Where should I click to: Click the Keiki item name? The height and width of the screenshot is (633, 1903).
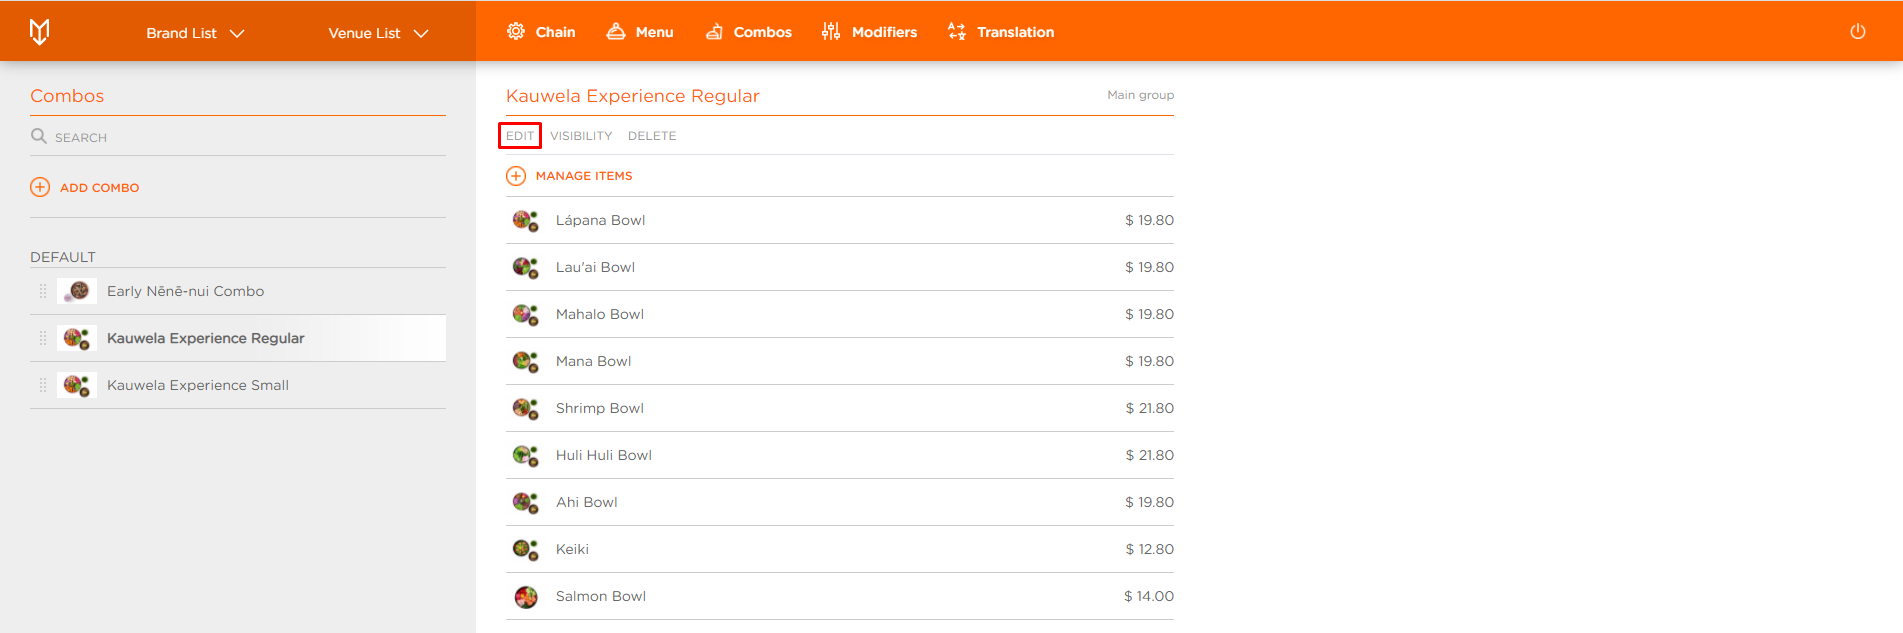[x=572, y=549]
